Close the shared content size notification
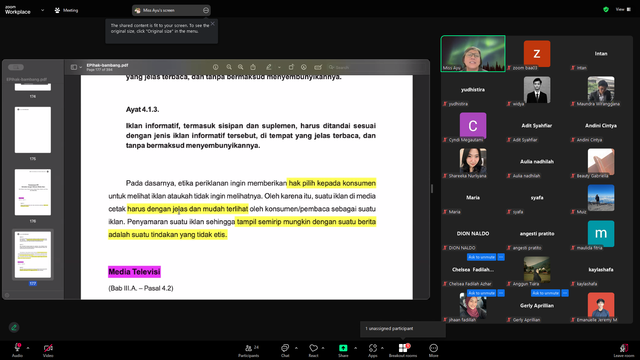This screenshot has width=640, height=360. point(213,24)
